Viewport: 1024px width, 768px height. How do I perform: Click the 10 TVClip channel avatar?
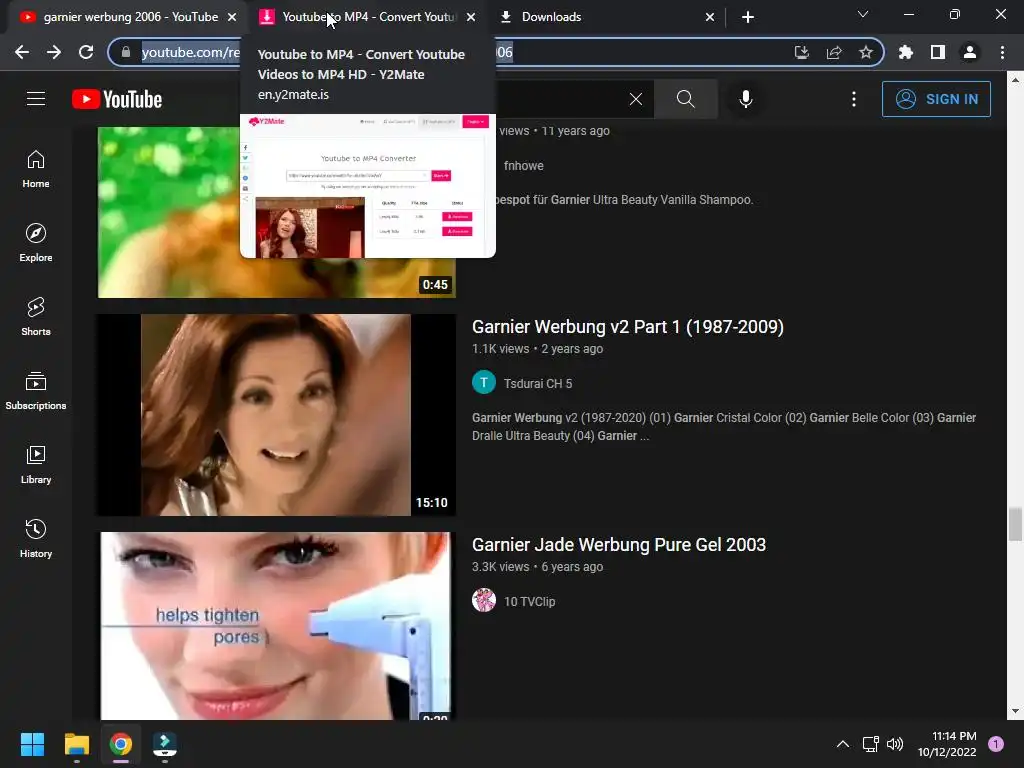tap(484, 600)
